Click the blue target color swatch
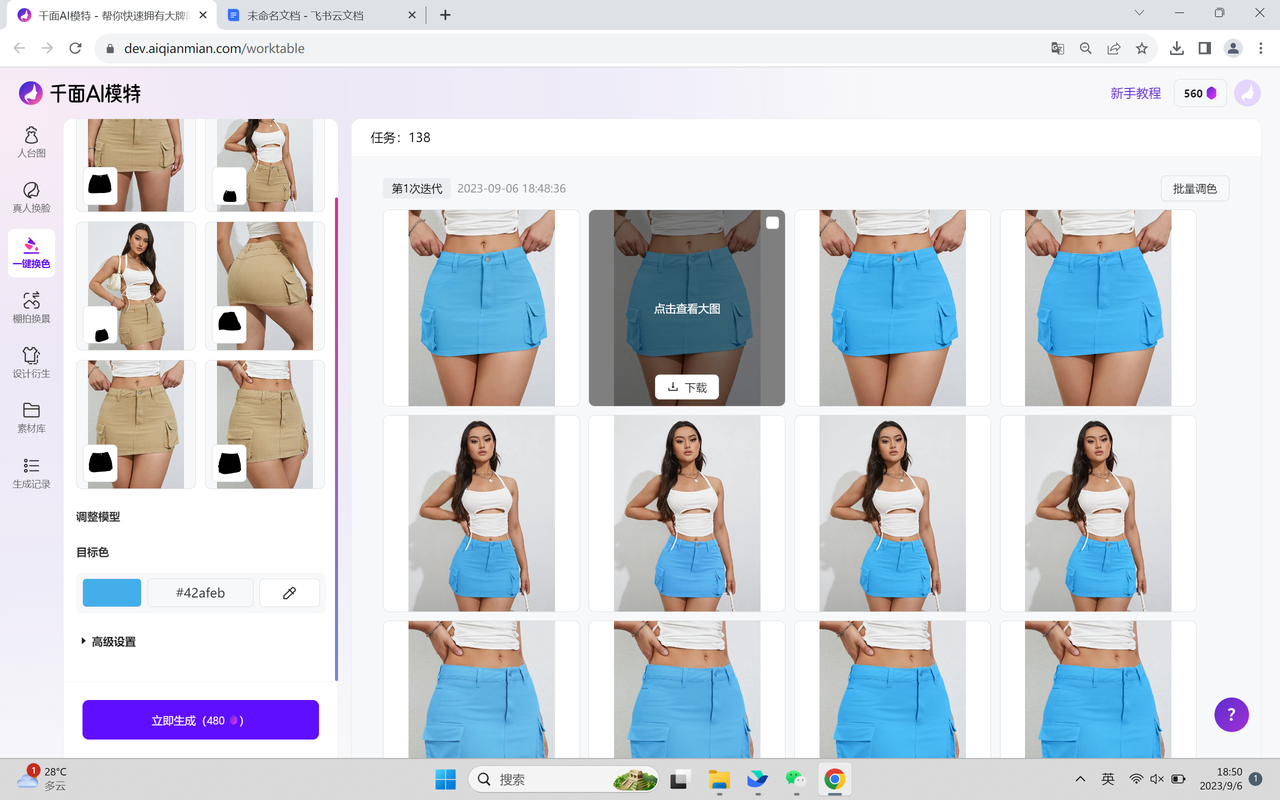This screenshot has width=1280, height=800. click(x=112, y=593)
